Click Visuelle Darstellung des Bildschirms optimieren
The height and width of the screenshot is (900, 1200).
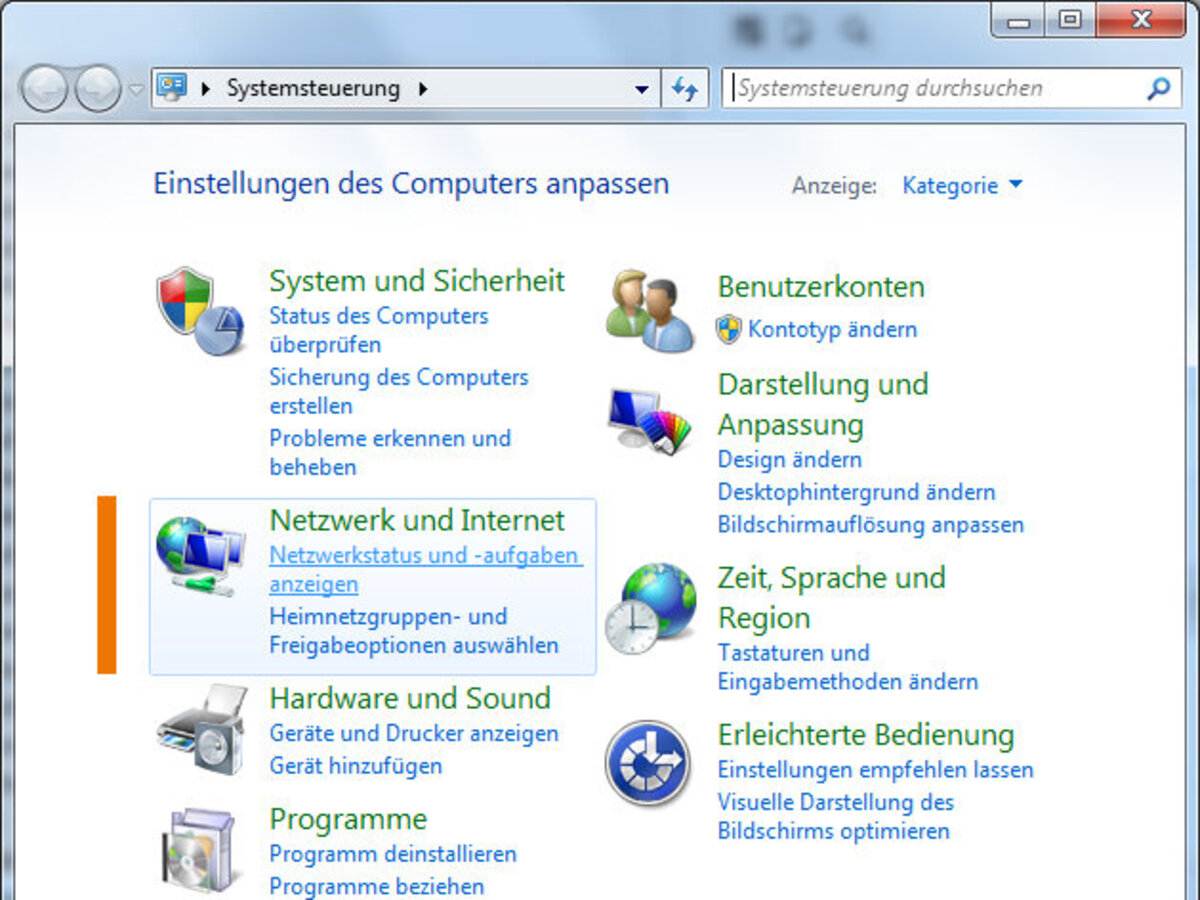coord(836,816)
